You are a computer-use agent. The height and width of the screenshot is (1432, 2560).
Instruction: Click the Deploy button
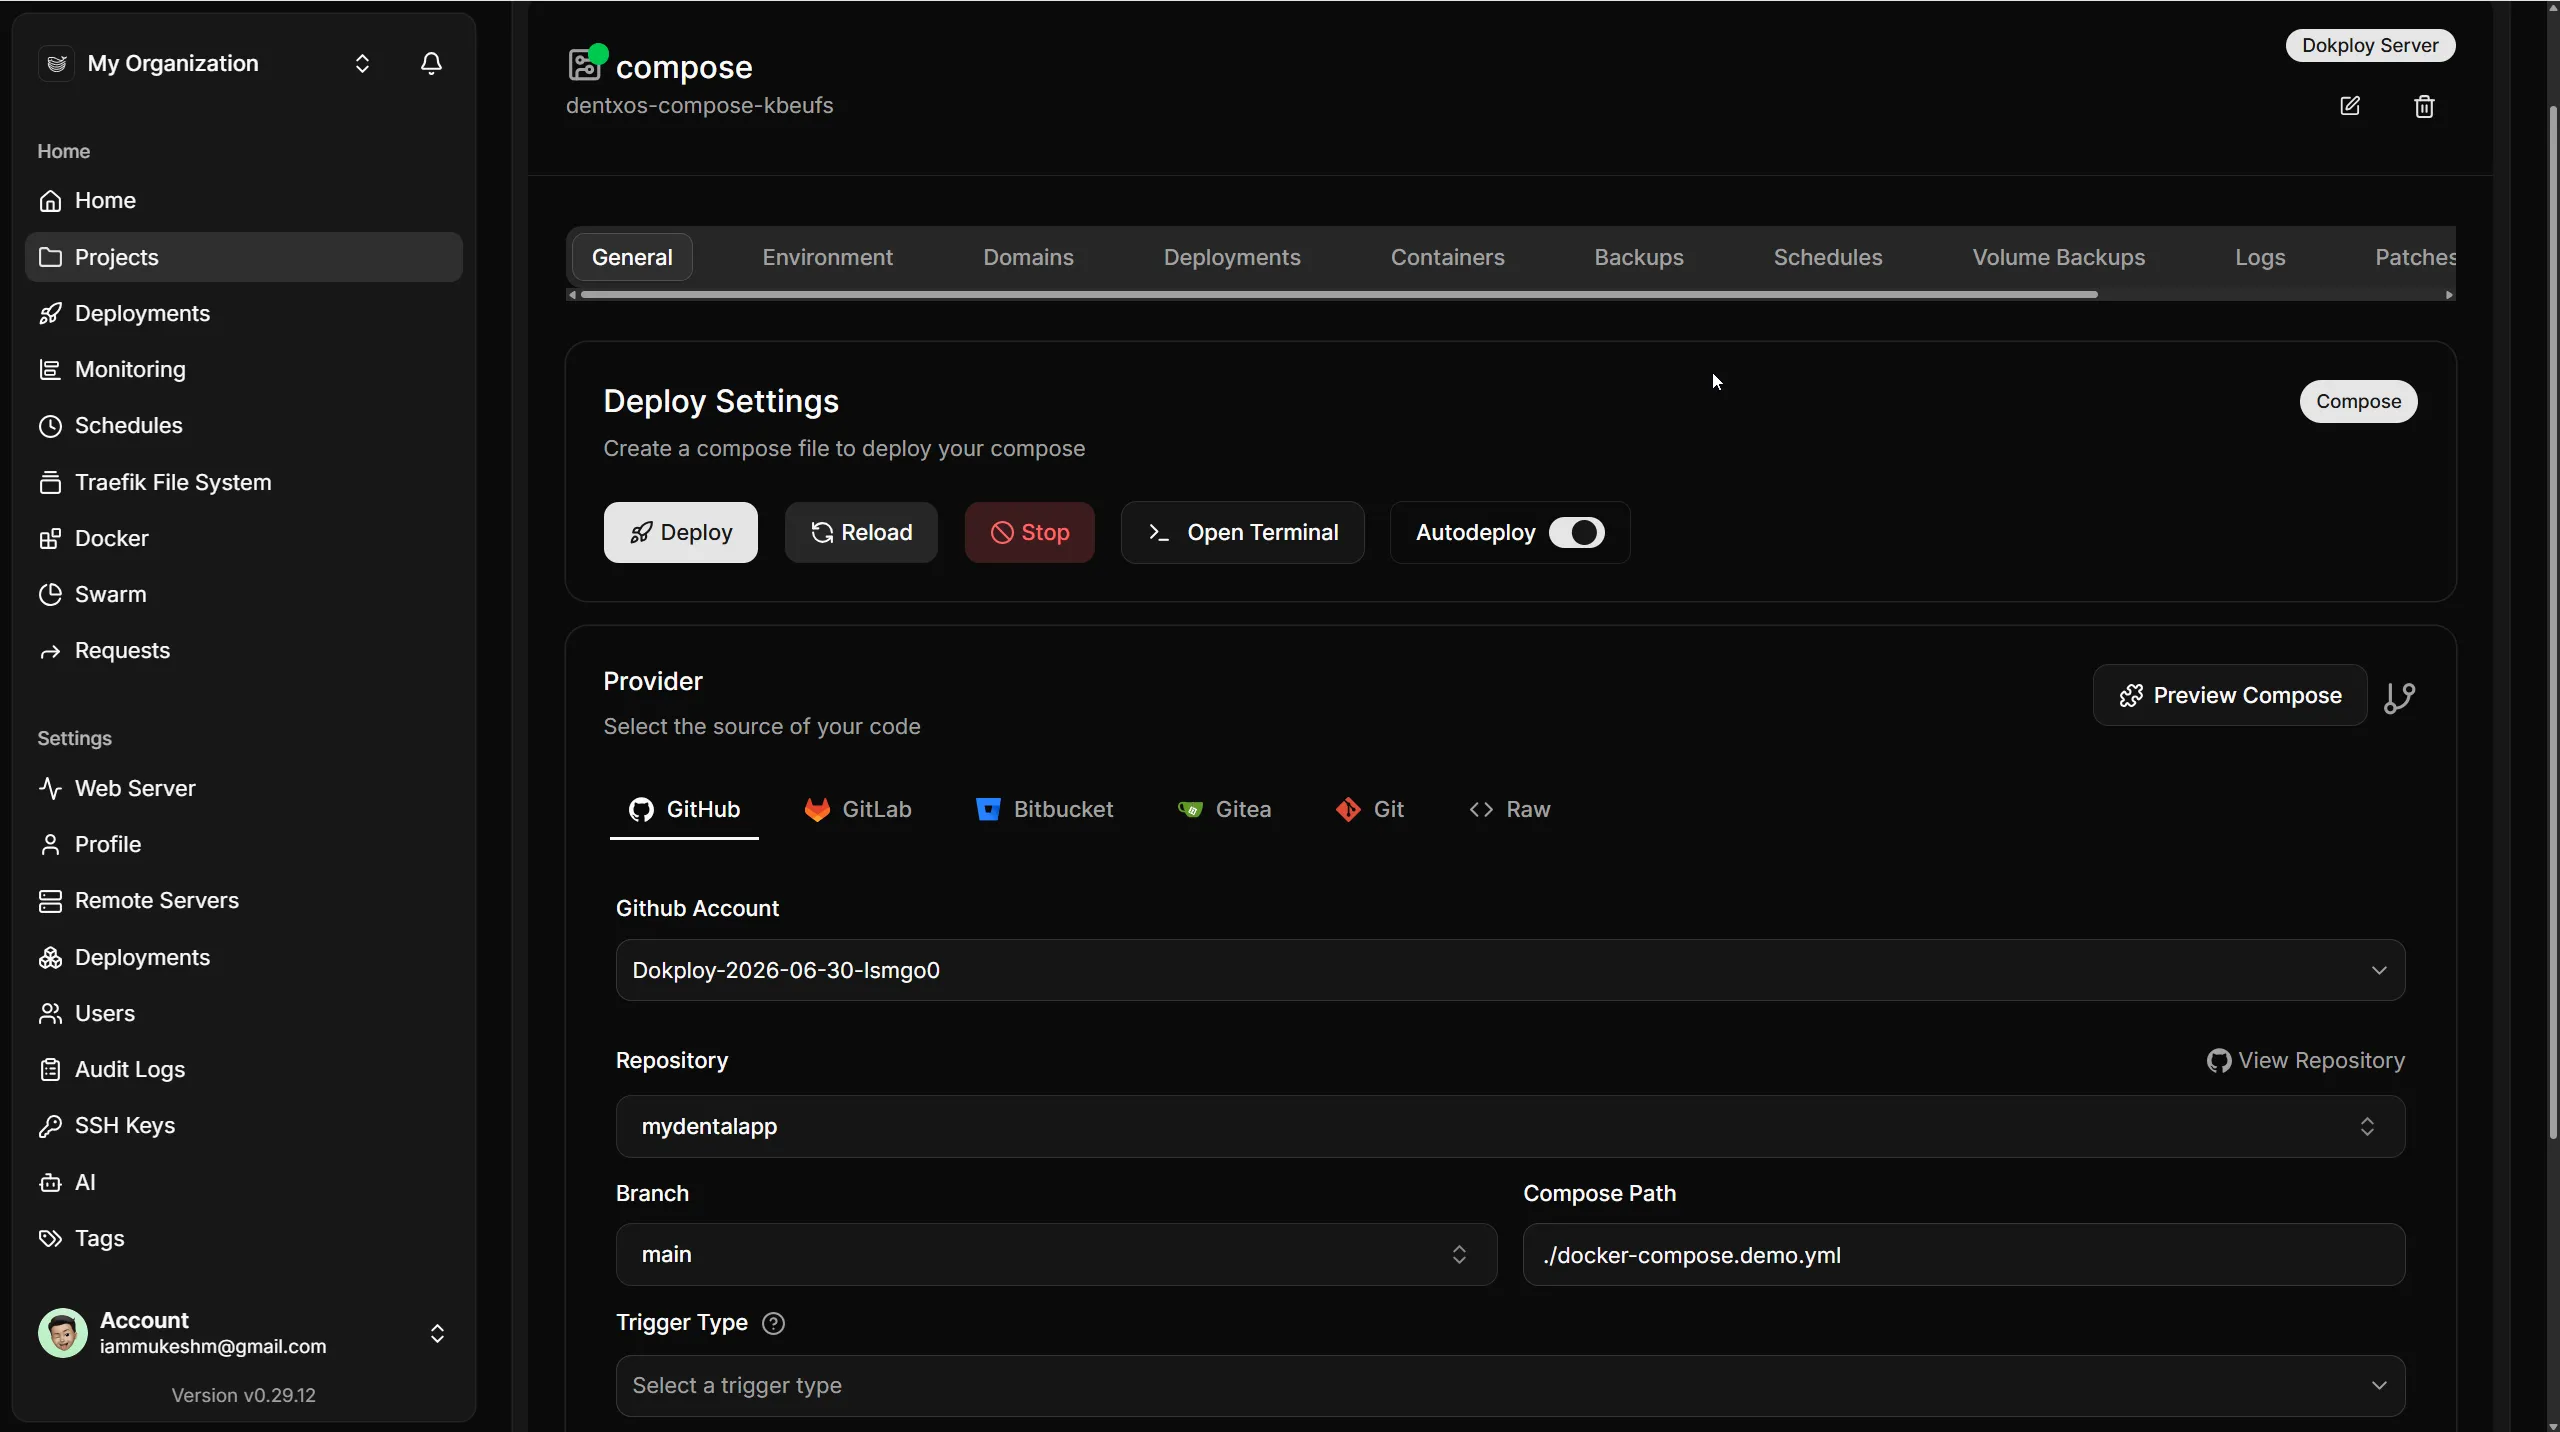681,532
